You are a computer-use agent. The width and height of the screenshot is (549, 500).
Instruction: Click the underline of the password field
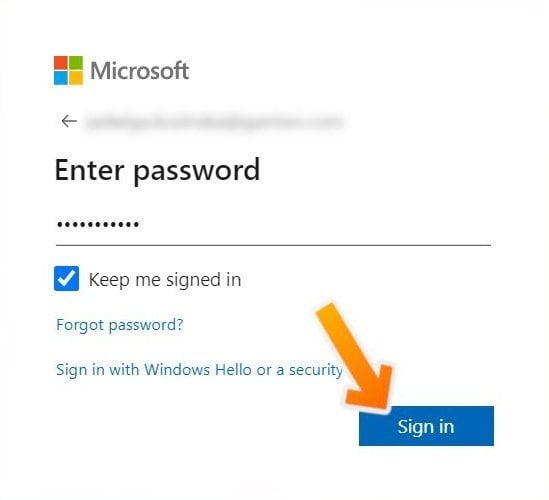click(x=273, y=245)
